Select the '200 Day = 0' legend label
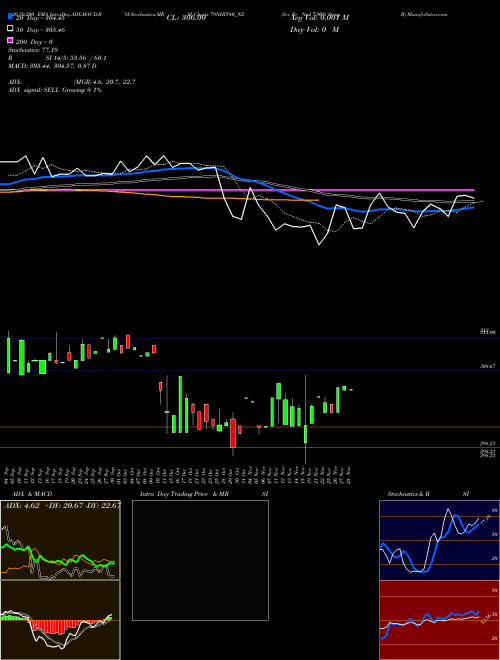Screen dimensions: 500x660 click(x=34, y=42)
